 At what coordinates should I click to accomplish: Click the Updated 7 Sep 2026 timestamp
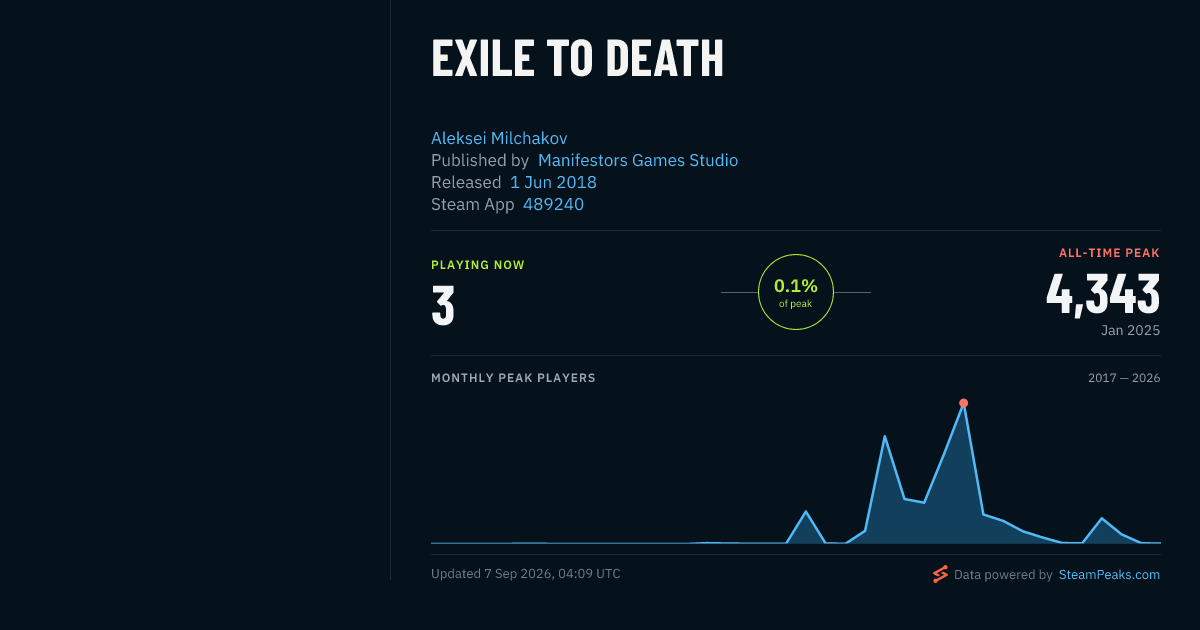tap(526, 574)
